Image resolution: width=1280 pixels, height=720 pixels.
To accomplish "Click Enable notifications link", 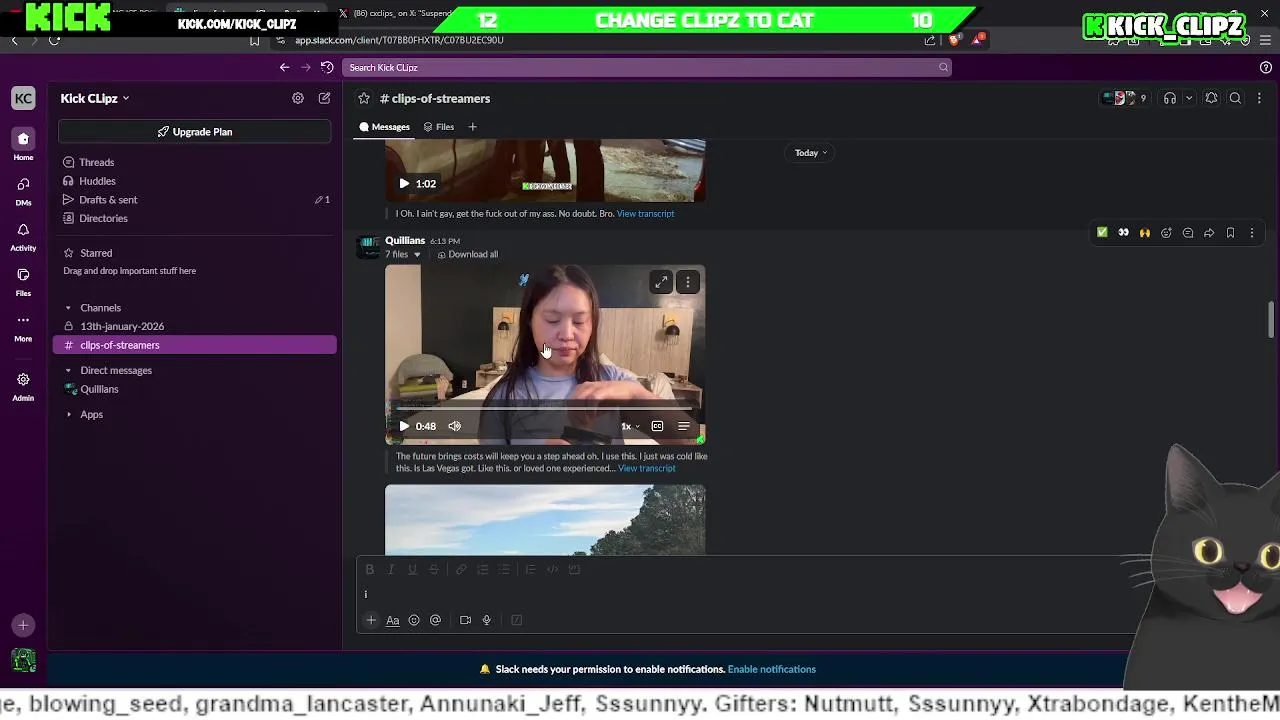I will coord(771,669).
